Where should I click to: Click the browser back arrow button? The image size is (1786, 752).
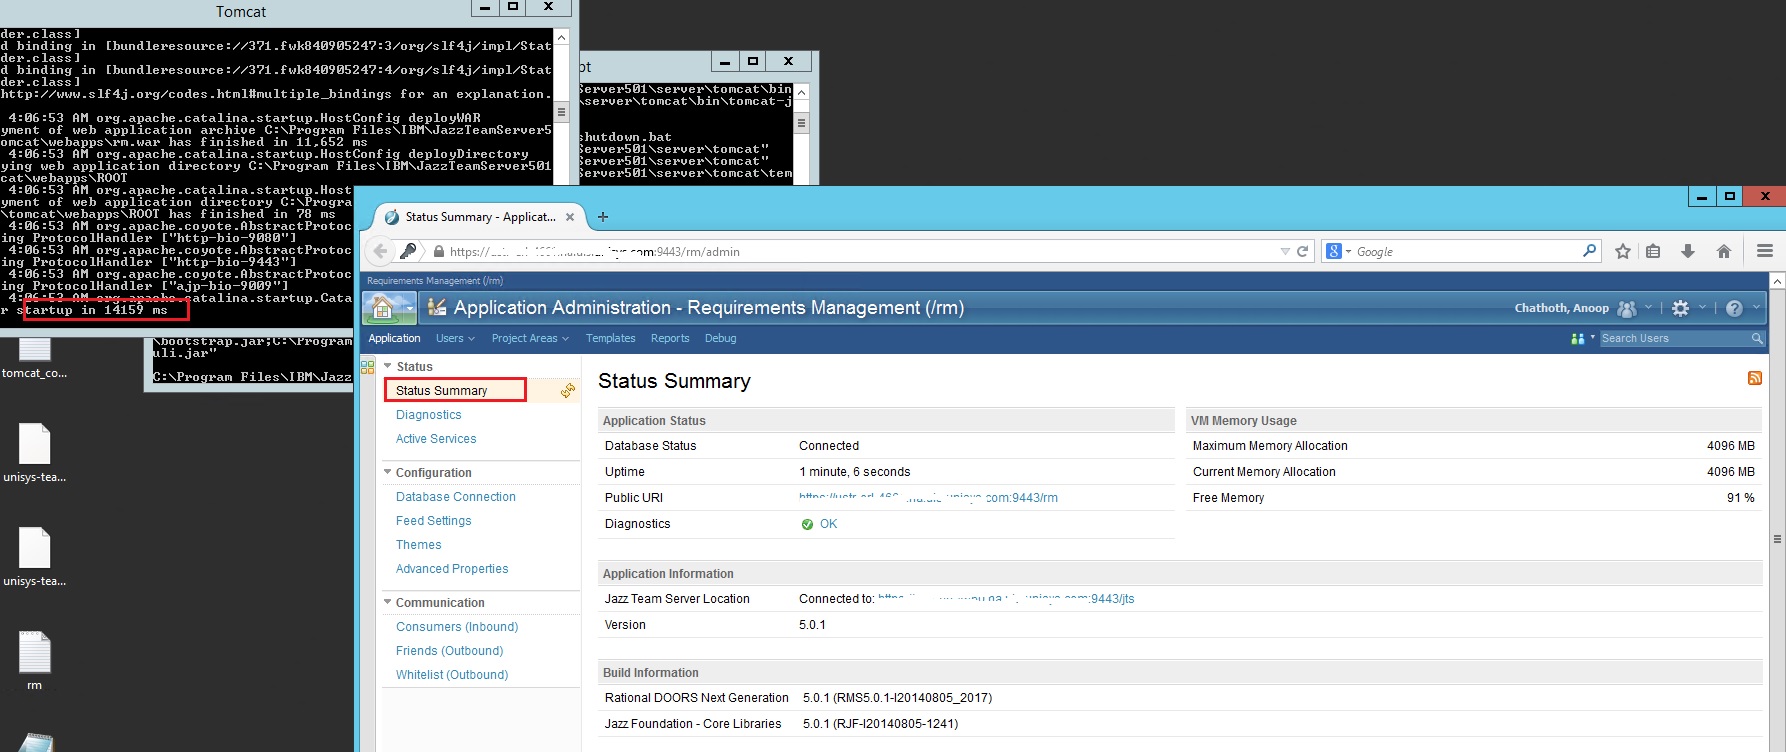(x=380, y=251)
